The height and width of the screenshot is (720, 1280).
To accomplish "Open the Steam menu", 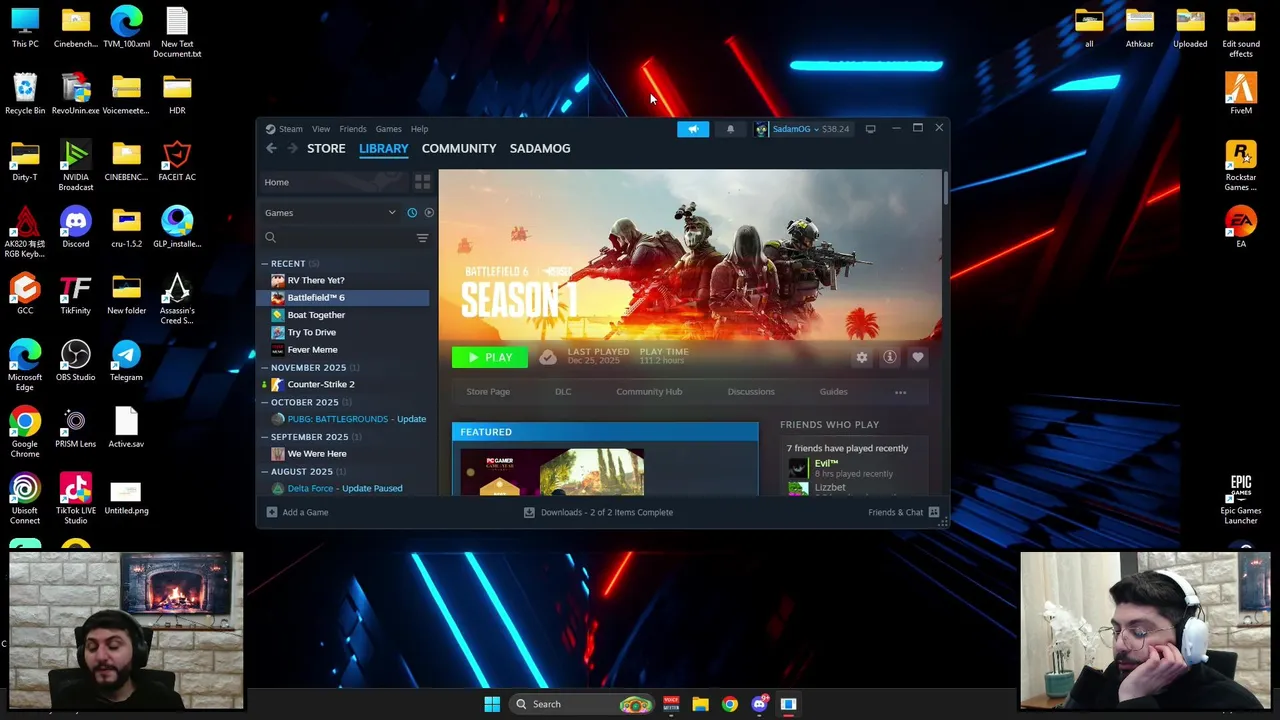I will (x=290, y=129).
